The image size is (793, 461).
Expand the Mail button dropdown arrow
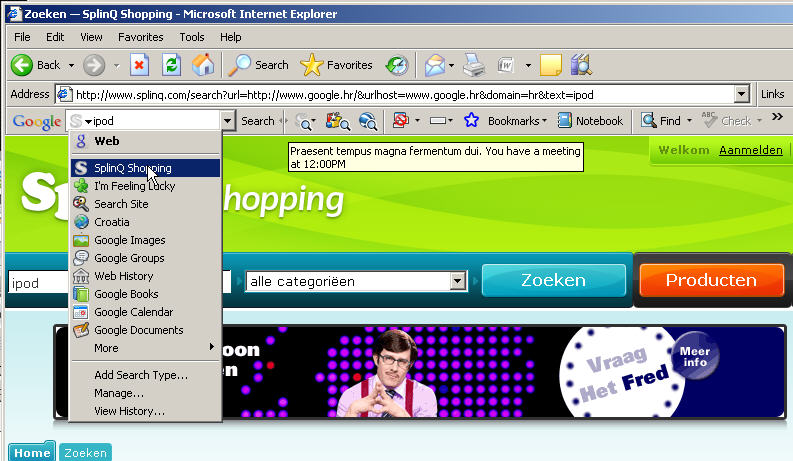(452, 66)
